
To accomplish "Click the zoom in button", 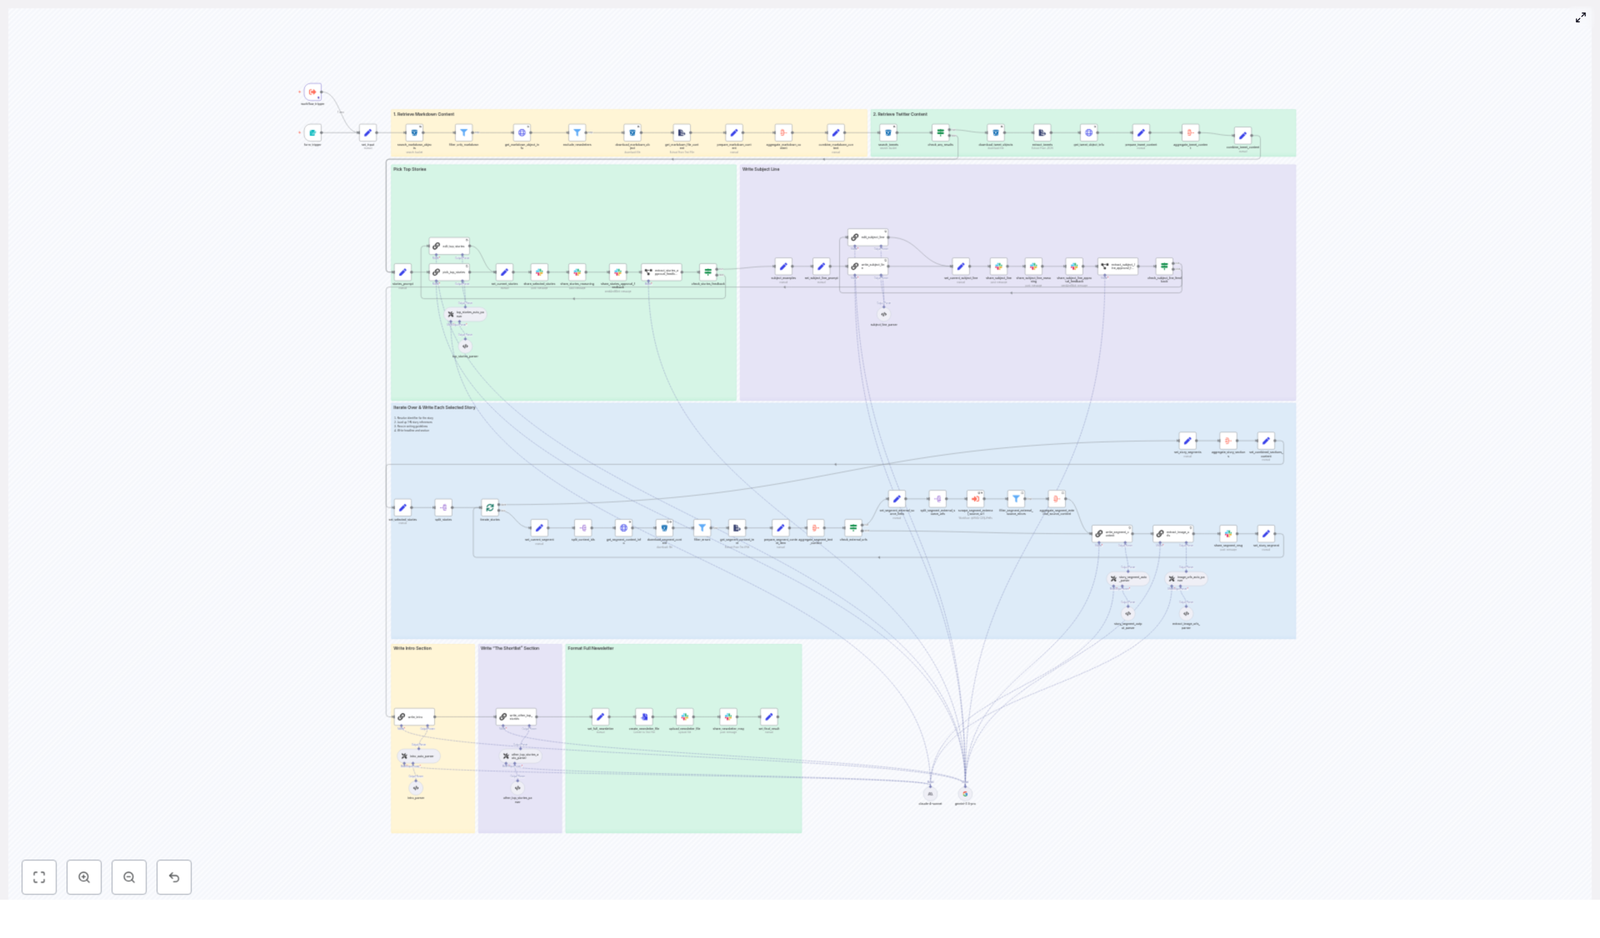I will point(84,877).
